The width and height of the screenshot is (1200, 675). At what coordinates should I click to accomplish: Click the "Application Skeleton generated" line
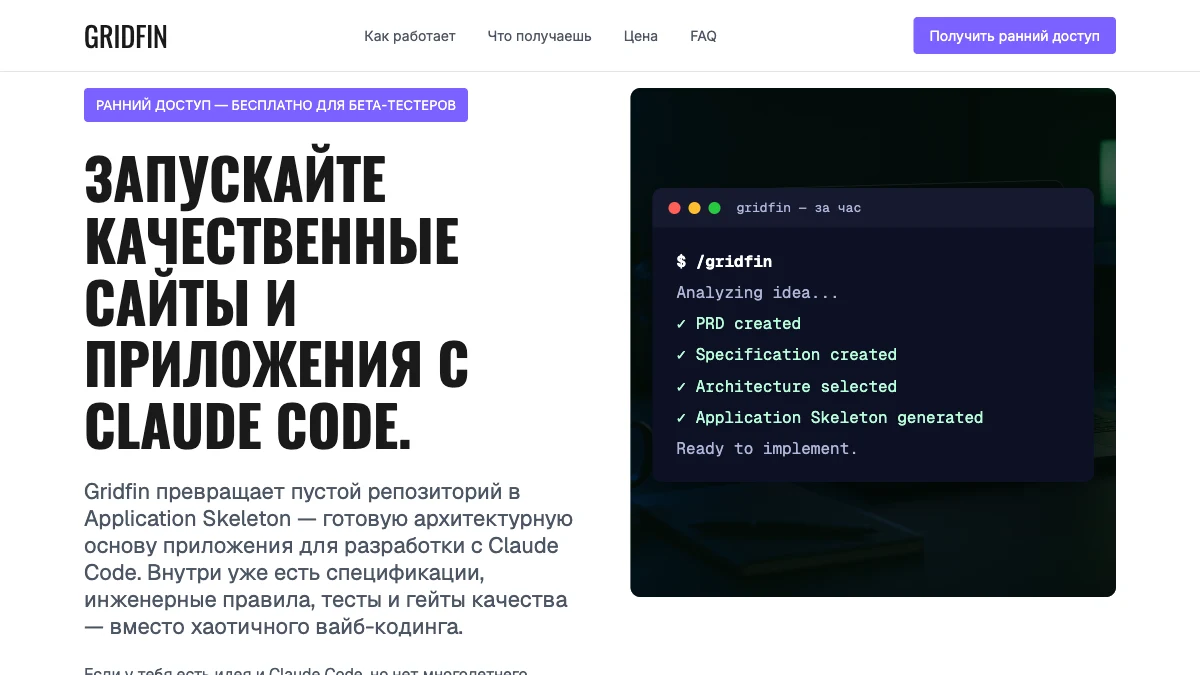point(830,417)
